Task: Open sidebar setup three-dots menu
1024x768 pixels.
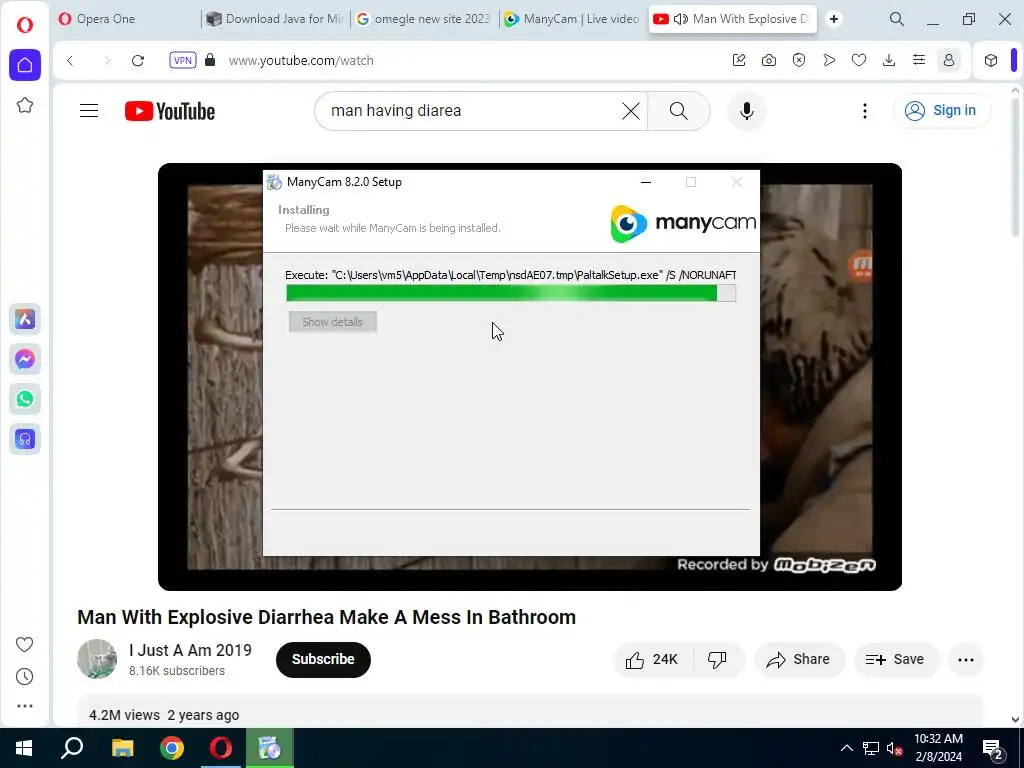Action: 25,706
